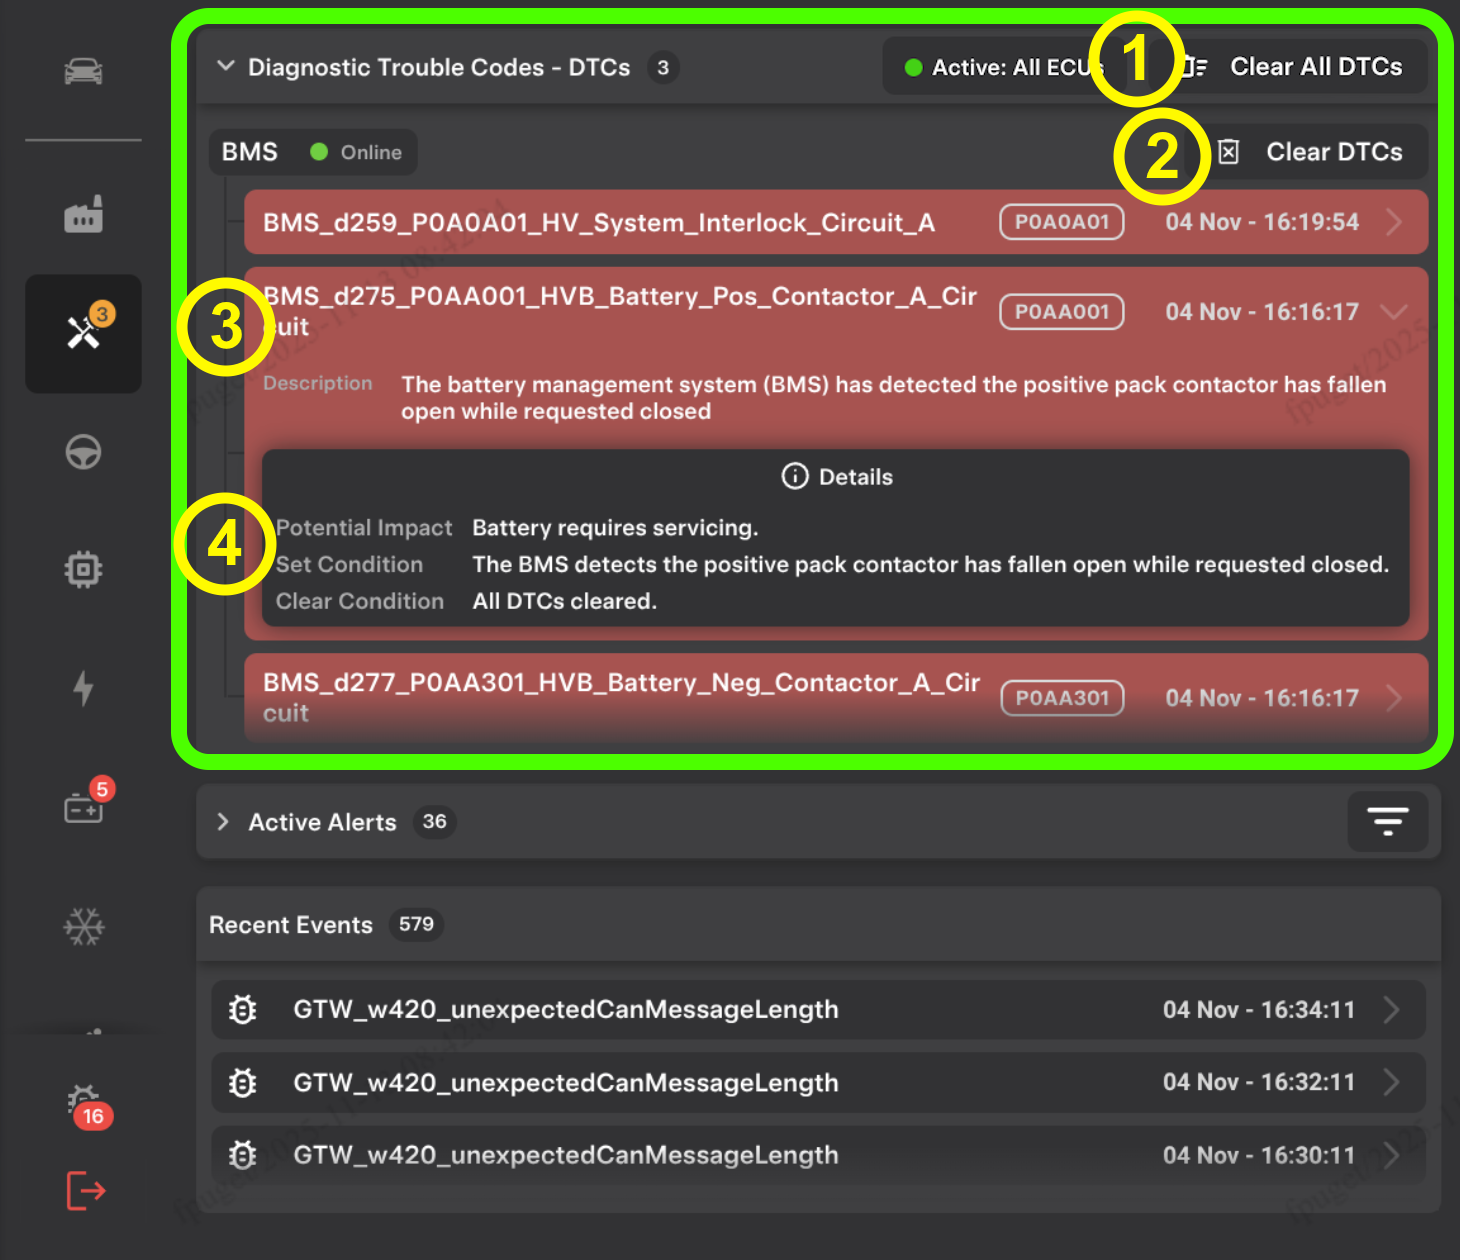Select the lightning bolt power icon
Screen dimensions: 1460x1260
83,688
